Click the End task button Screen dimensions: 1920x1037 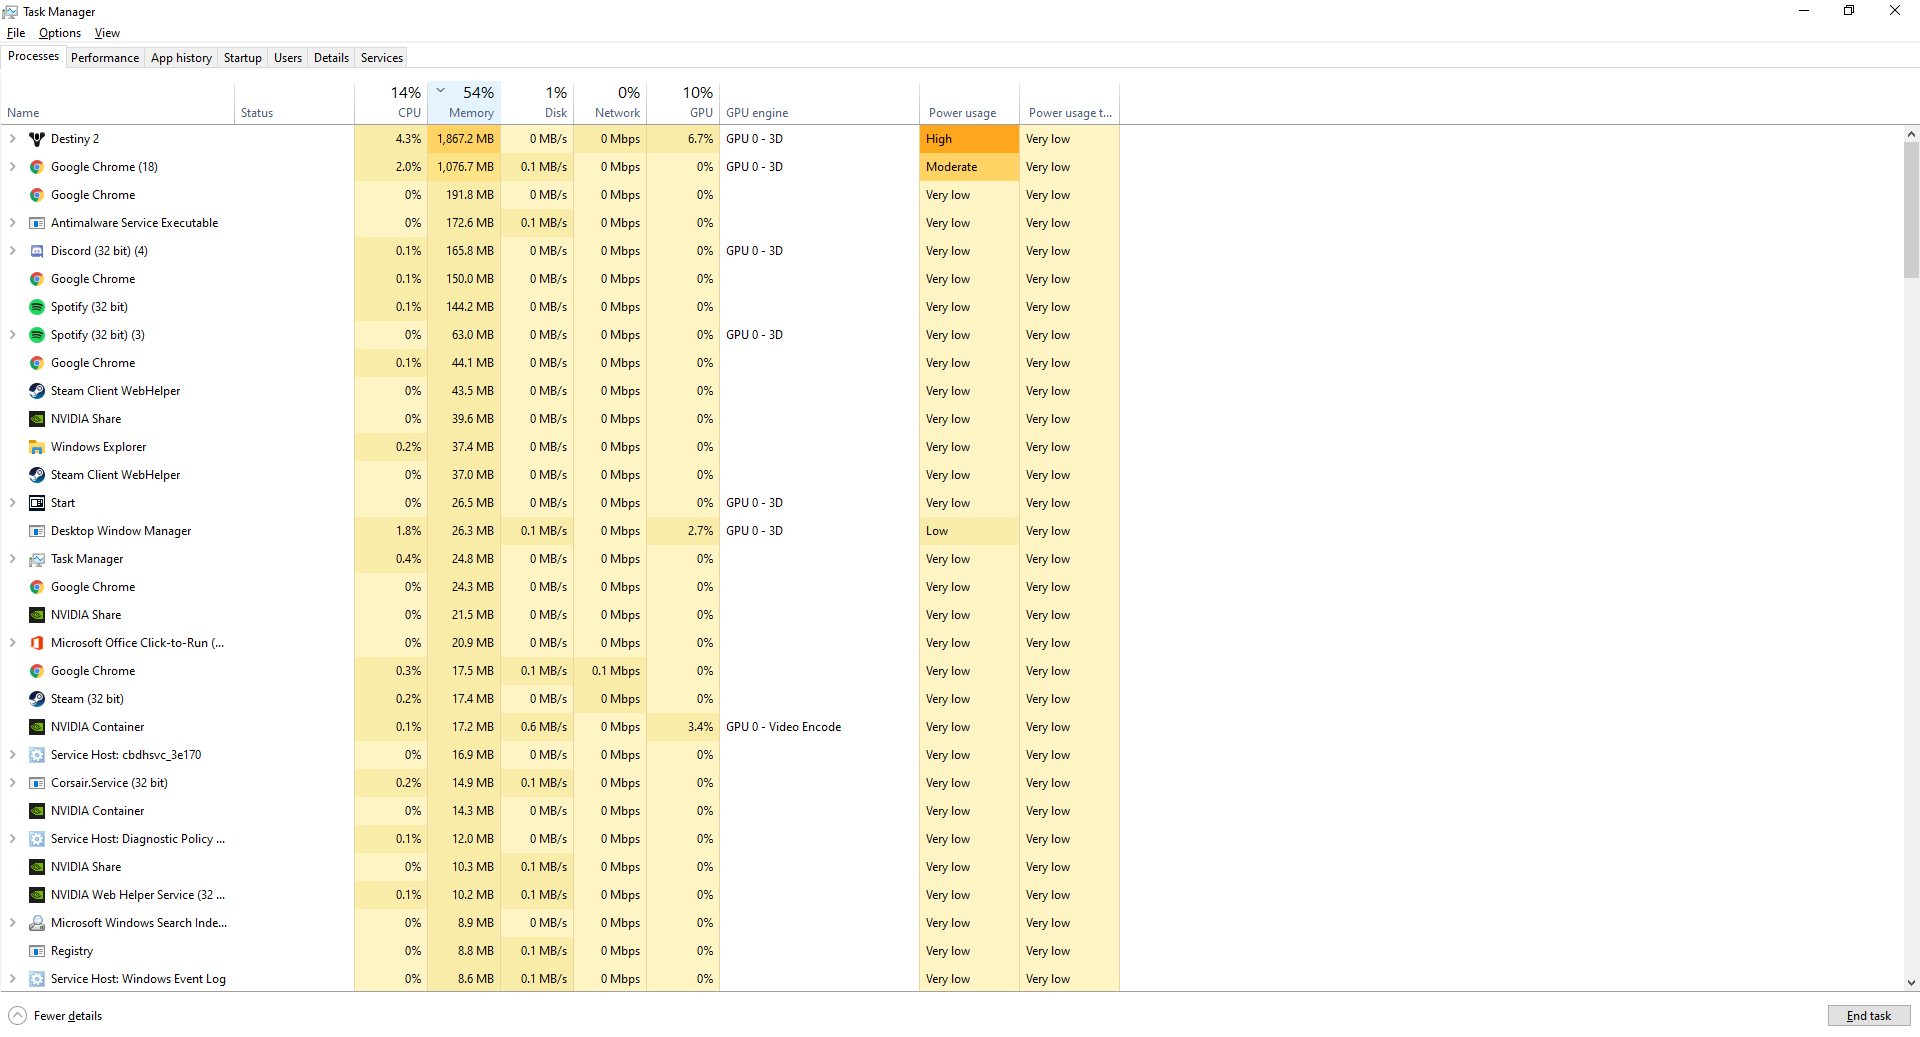click(1869, 1016)
